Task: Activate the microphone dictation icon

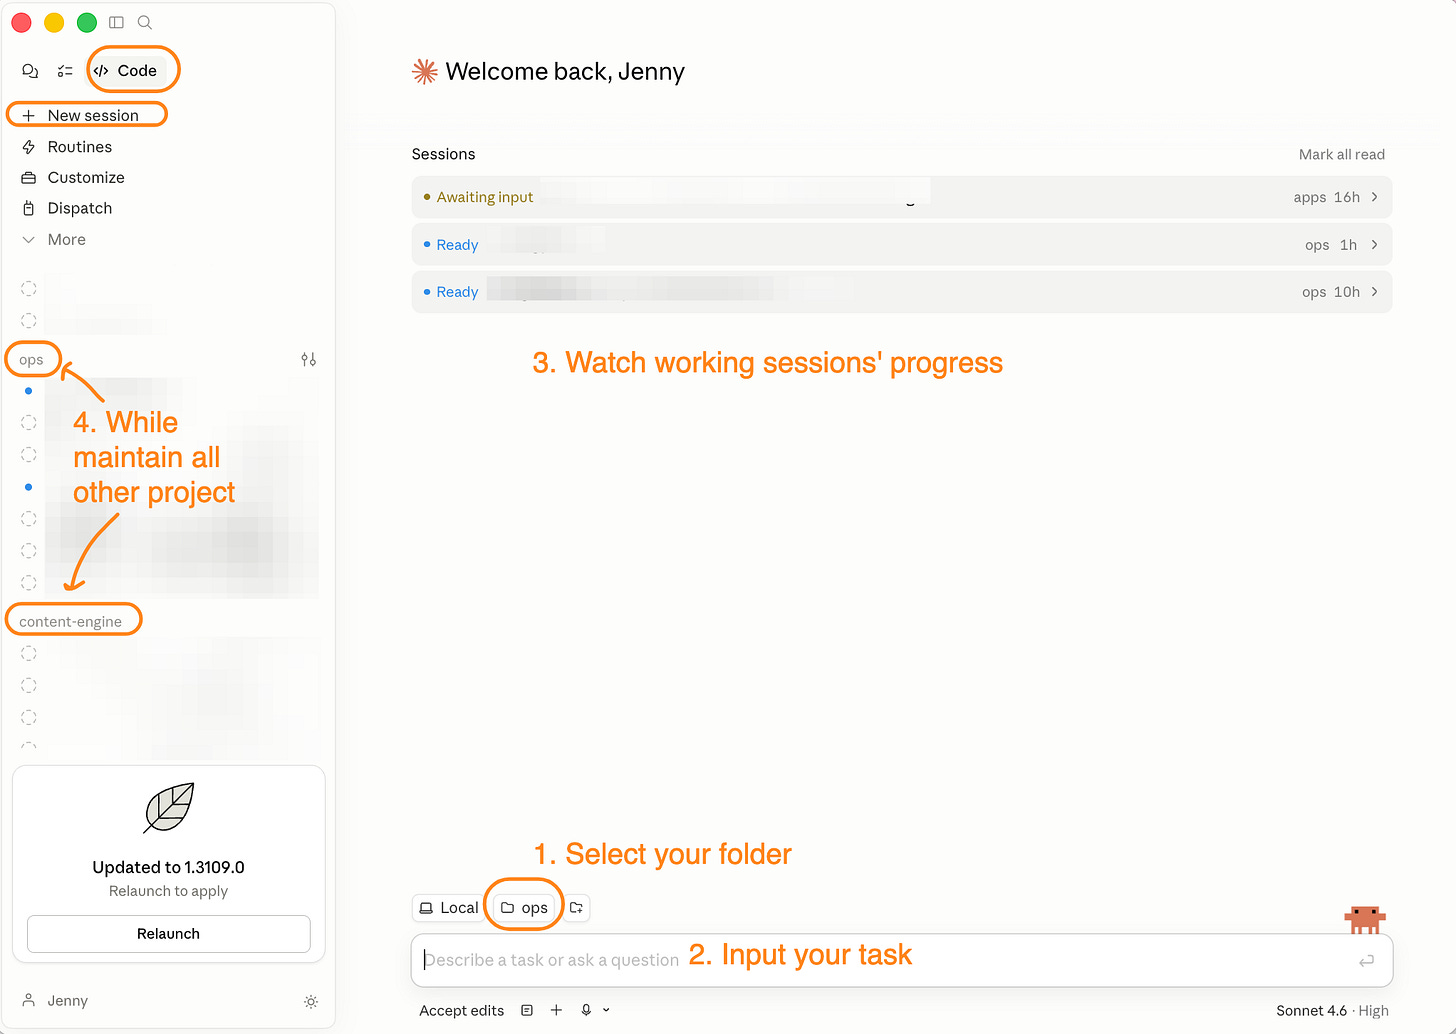Action: (586, 1011)
